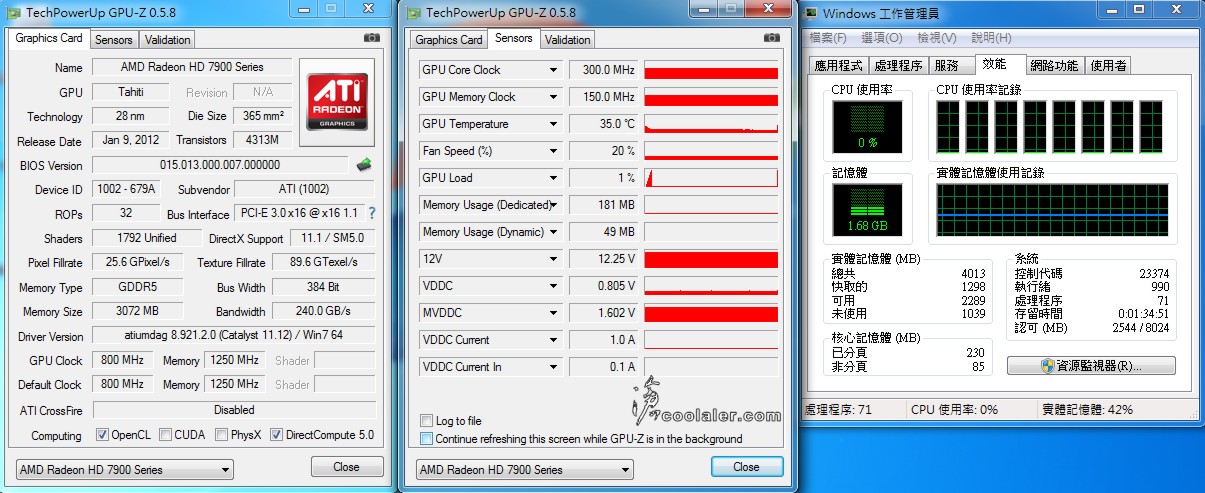1205x493 pixels.
Task: Open the VDDC Current sensor dropdown
Action: click(553, 340)
